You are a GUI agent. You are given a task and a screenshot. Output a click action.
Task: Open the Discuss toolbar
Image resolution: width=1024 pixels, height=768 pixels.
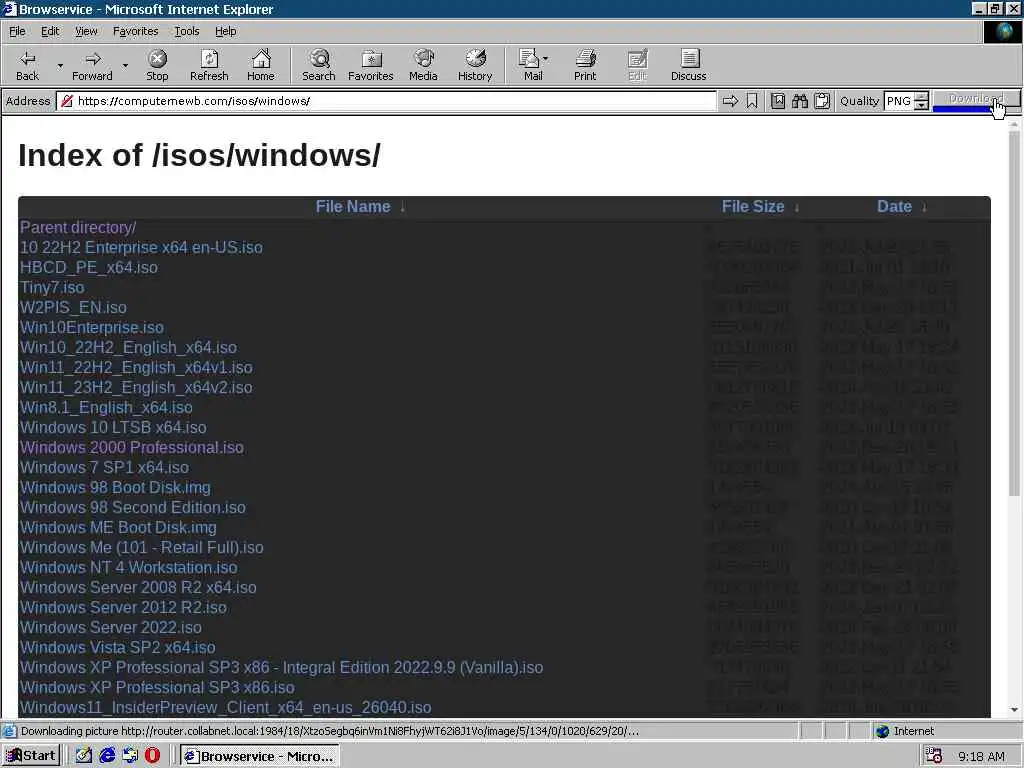[688, 65]
